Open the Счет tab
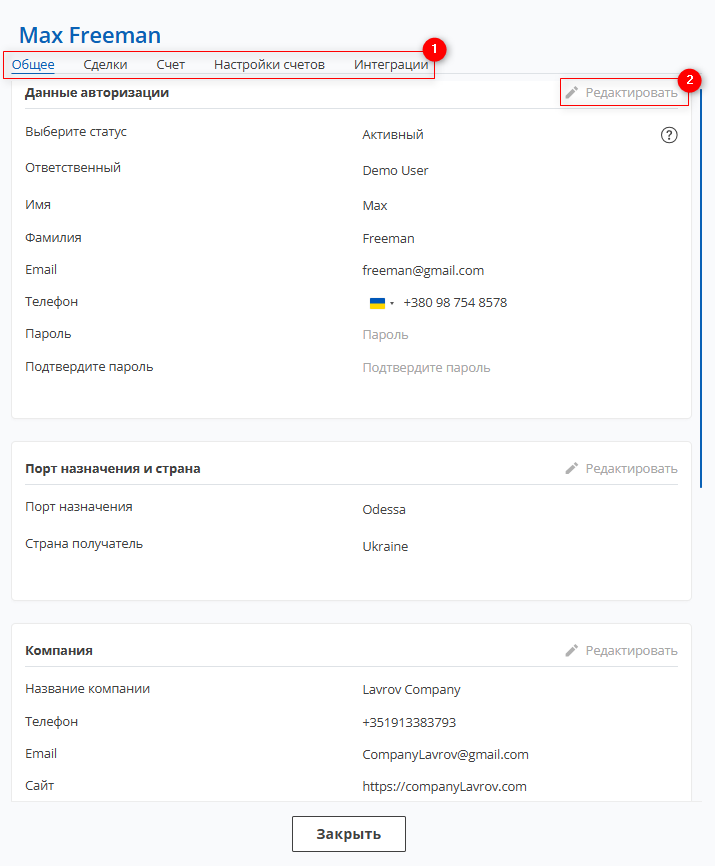Screen dimensions: 715x866 171,65
